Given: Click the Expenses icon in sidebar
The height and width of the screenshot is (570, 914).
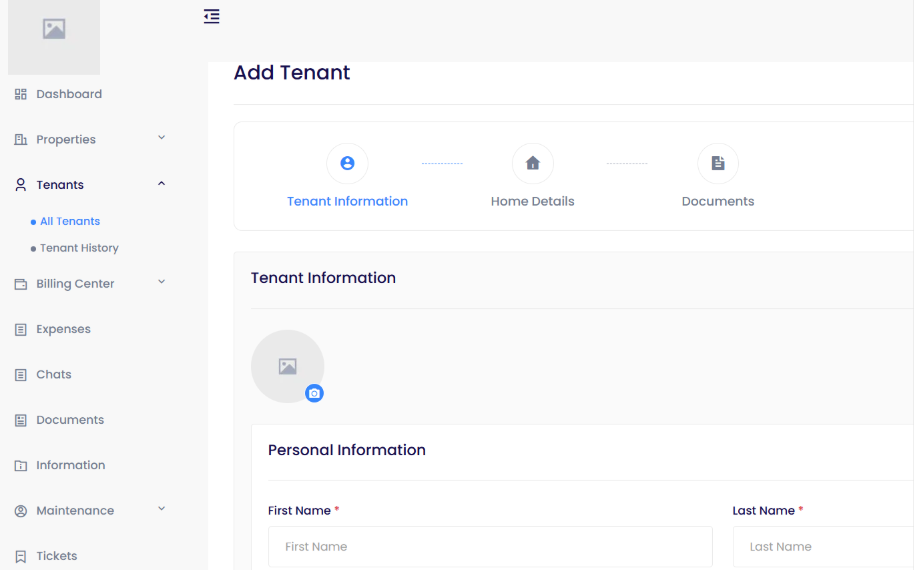Looking at the screenshot, I should (20, 329).
